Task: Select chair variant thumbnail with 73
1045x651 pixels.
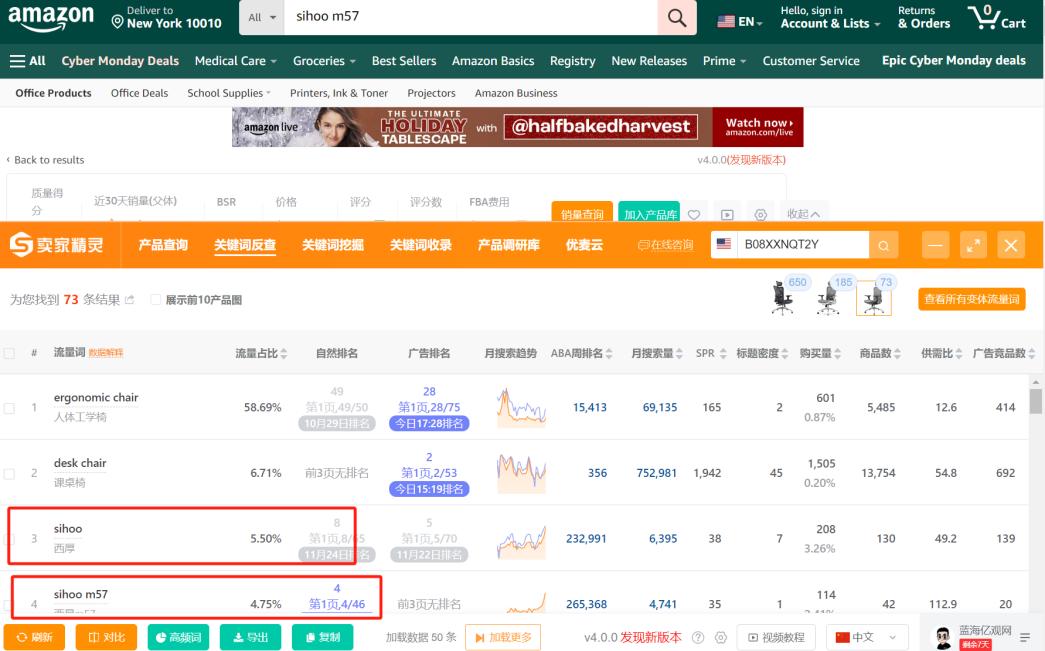Action: (874, 298)
